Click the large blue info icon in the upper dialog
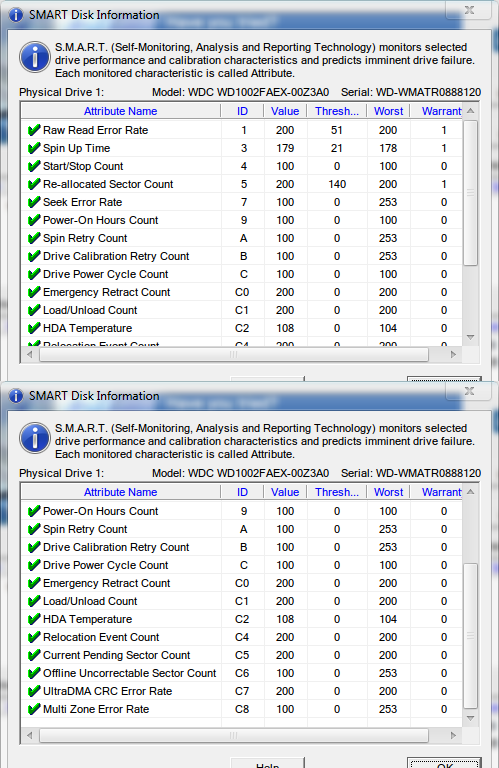This screenshot has width=499, height=768. click(x=35, y=57)
